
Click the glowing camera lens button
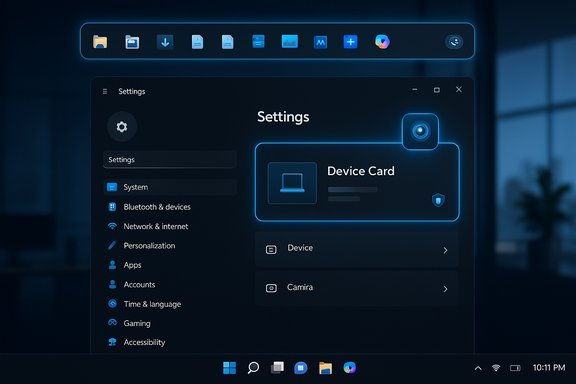420,131
